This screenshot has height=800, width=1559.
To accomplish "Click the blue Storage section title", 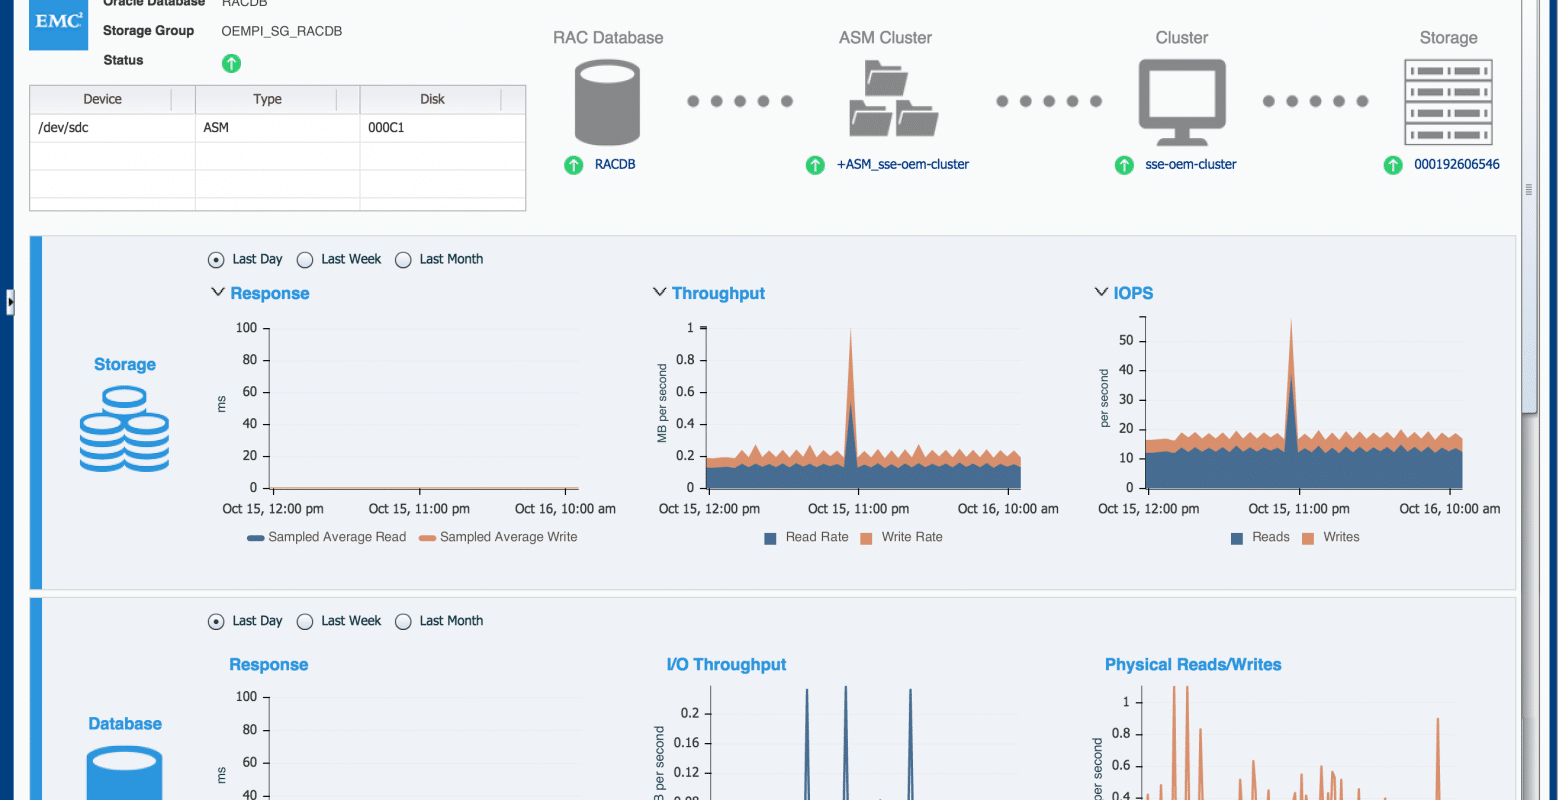I will click(x=125, y=365).
